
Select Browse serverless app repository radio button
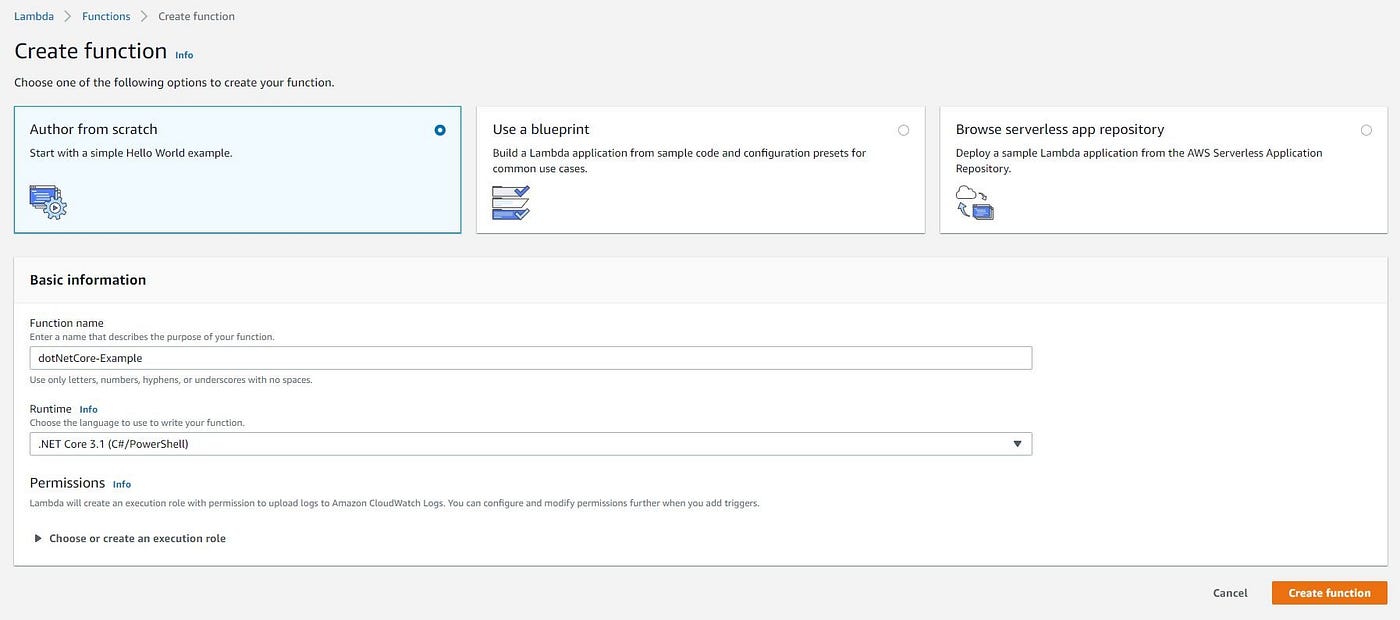click(1366, 130)
